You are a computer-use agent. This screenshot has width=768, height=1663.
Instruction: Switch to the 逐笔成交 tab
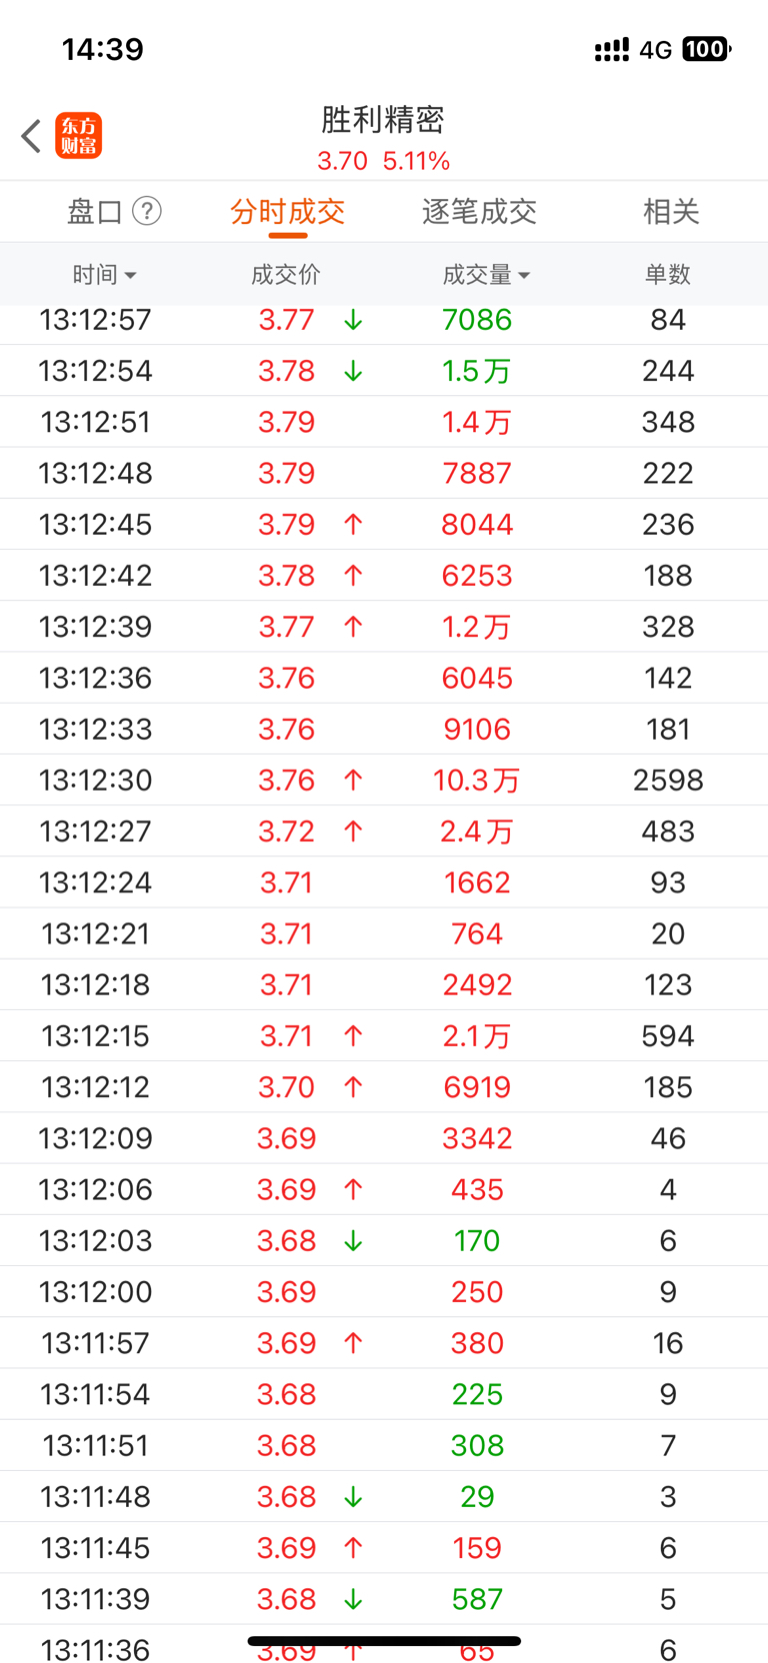click(479, 211)
